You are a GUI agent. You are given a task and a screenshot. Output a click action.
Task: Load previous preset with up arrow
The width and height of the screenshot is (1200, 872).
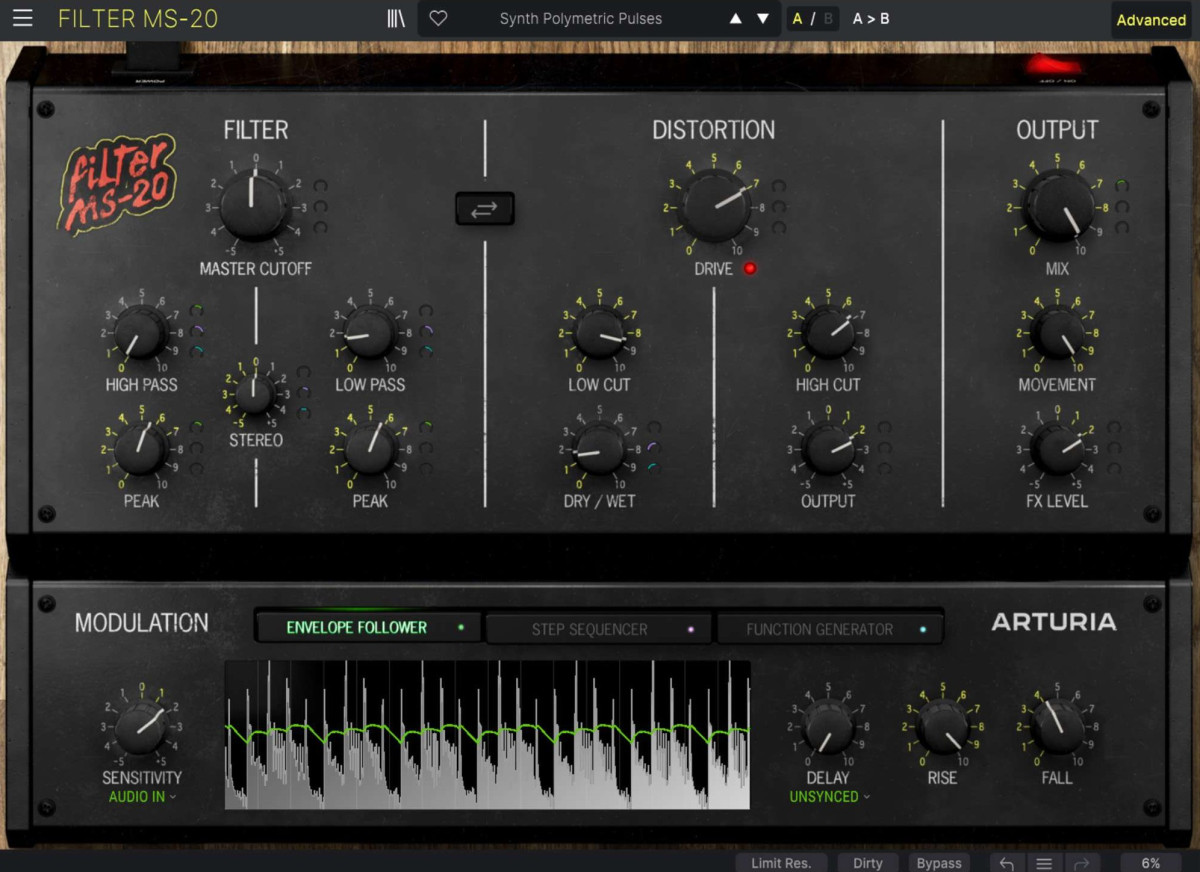coord(736,18)
